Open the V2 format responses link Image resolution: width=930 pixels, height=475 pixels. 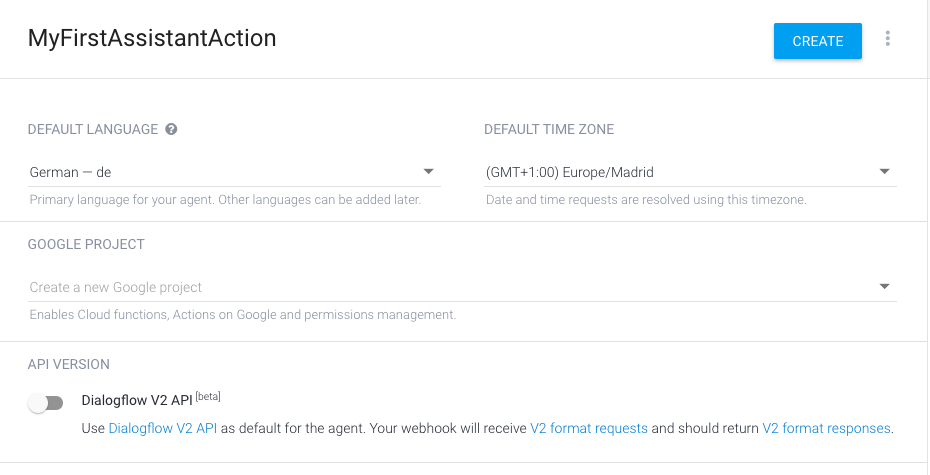826,428
